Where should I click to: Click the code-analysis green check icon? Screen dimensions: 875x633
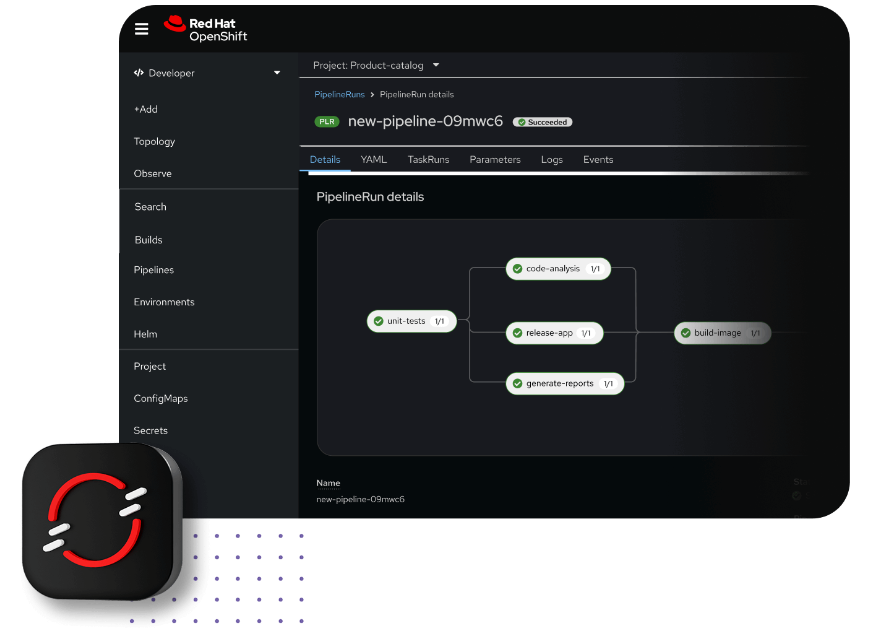coord(517,268)
